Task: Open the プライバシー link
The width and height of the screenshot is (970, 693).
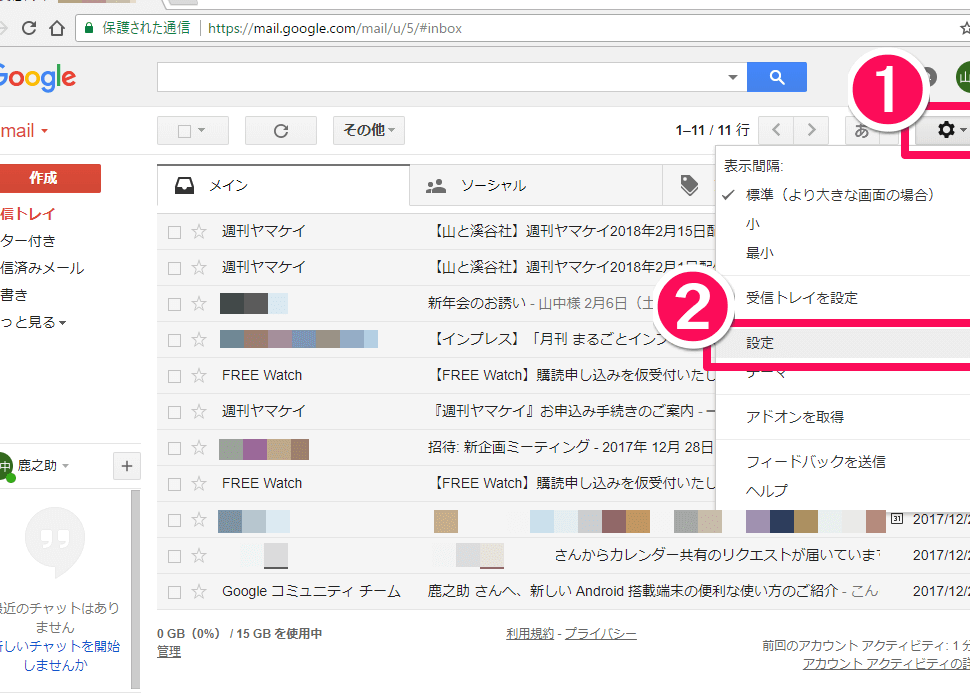Action: 601,634
